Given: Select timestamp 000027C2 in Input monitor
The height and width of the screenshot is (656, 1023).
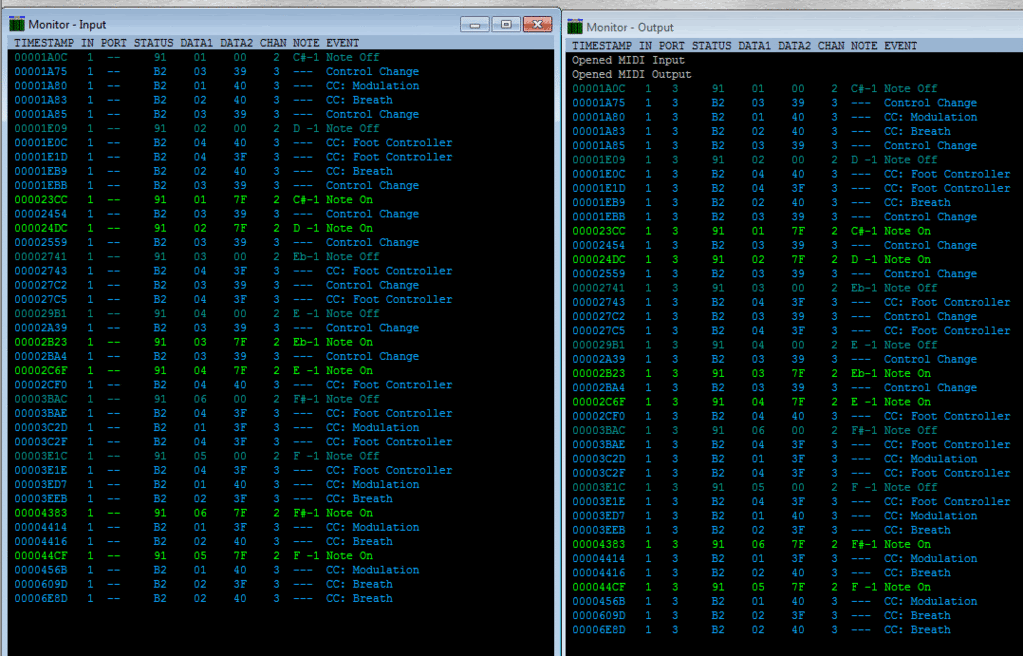Looking at the screenshot, I should [x=40, y=285].
